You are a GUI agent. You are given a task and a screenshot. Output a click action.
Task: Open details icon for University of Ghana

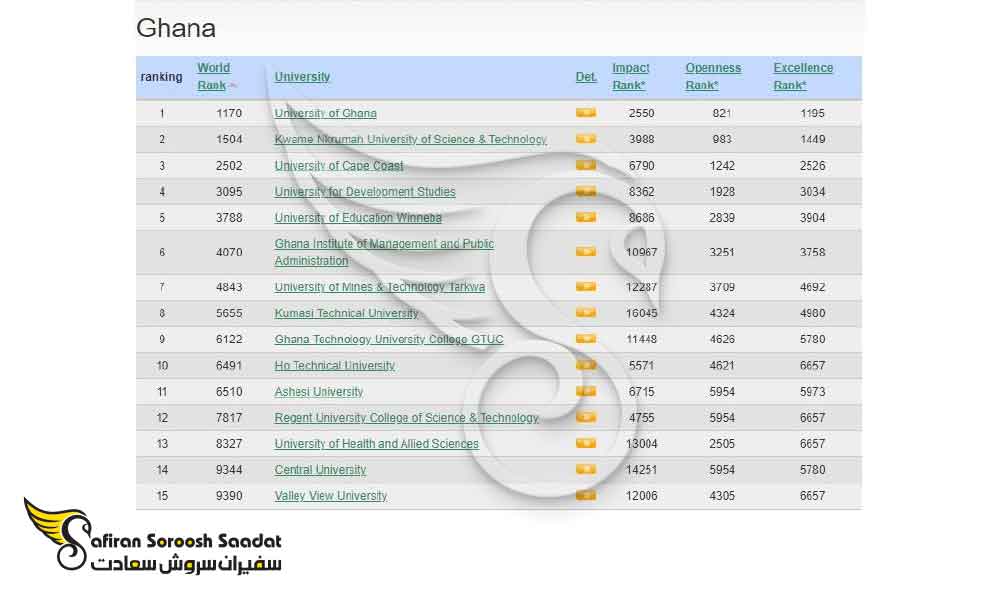pos(585,113)
